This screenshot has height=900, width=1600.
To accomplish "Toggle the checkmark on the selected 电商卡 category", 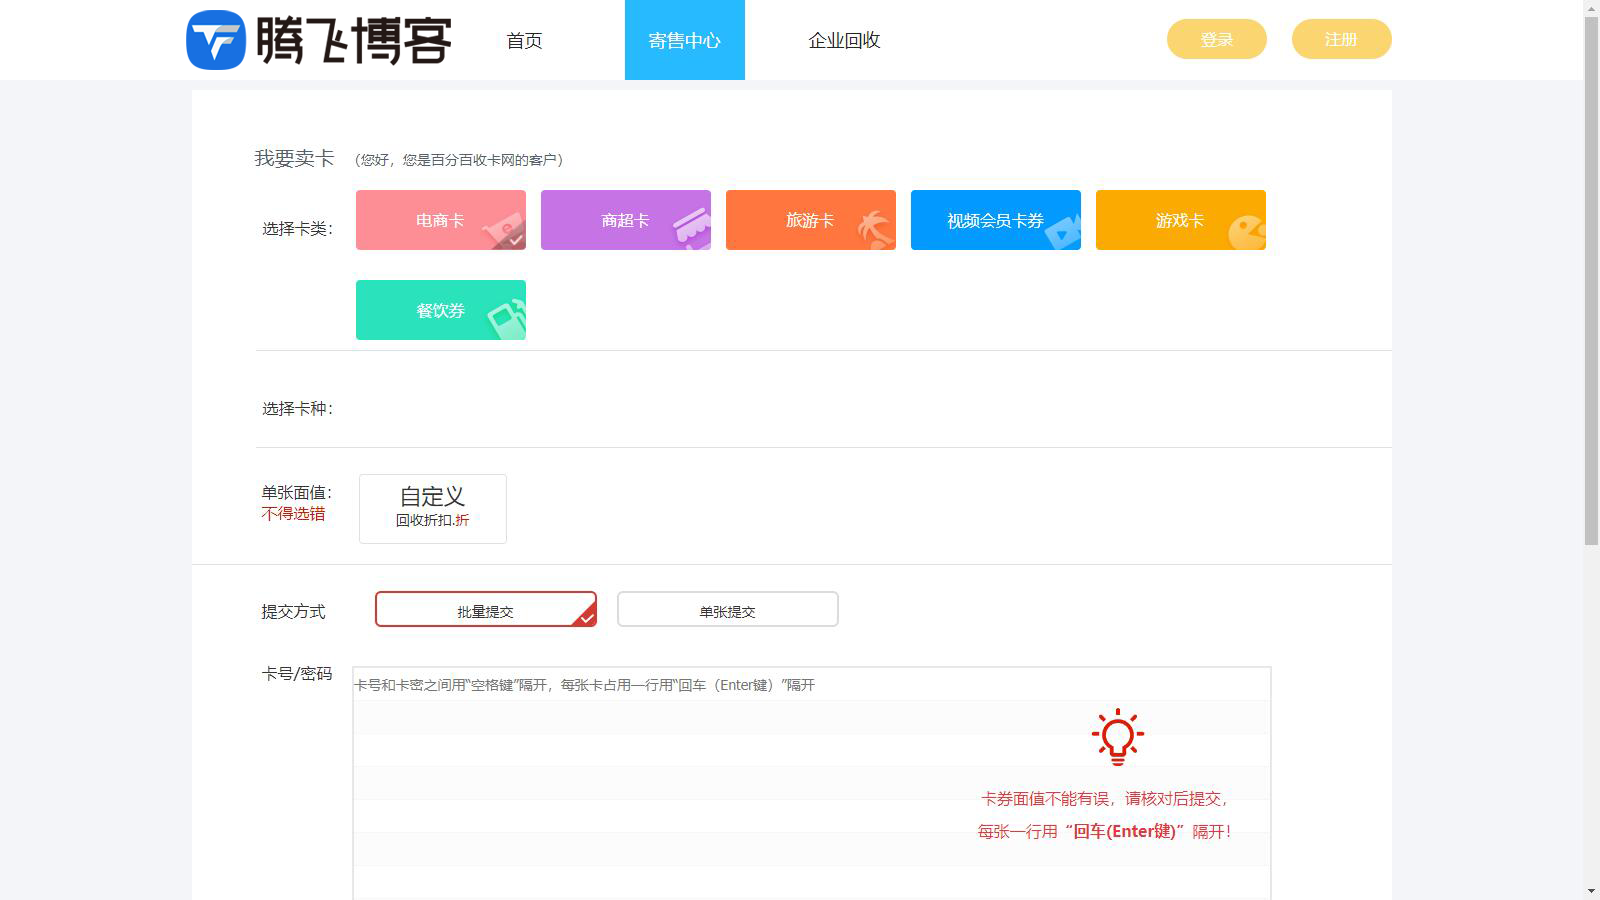I will point(515,241).
